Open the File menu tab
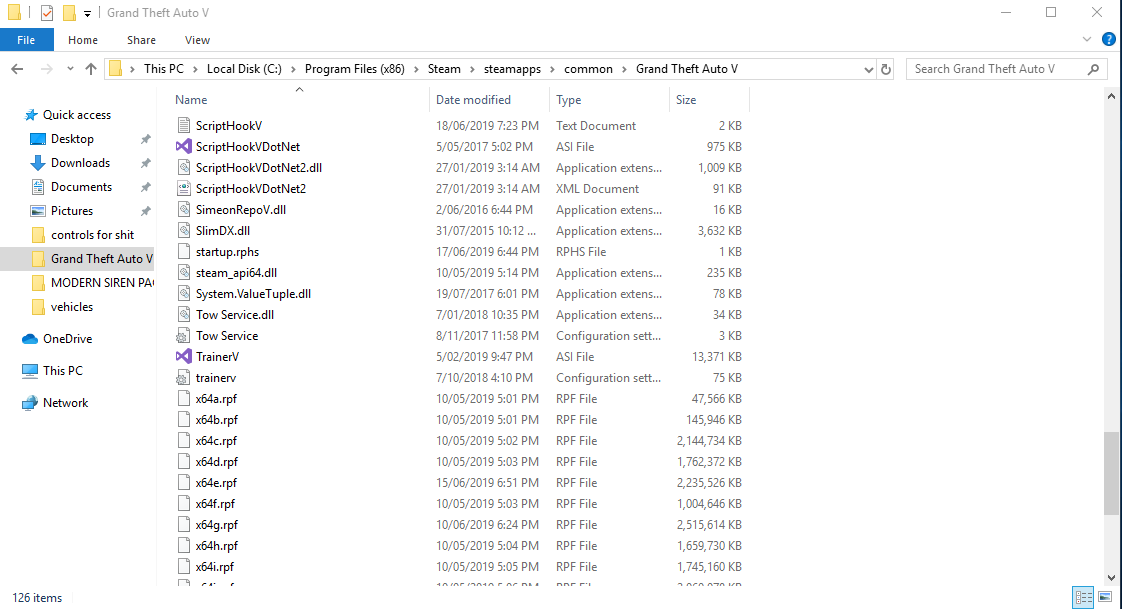 pyautogui.click(x=26, y=40)
